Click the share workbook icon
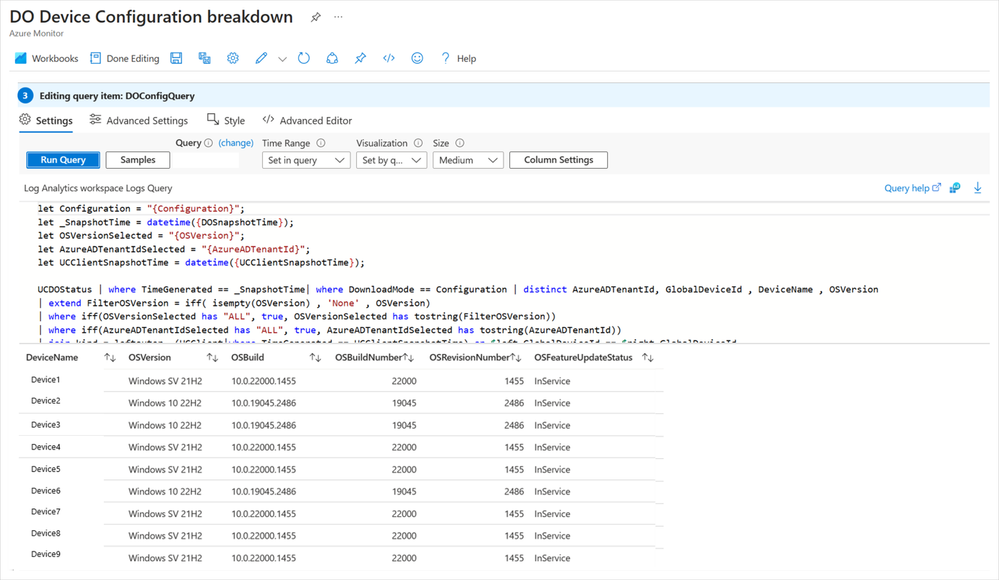999x580 pixels. (332, 59)
